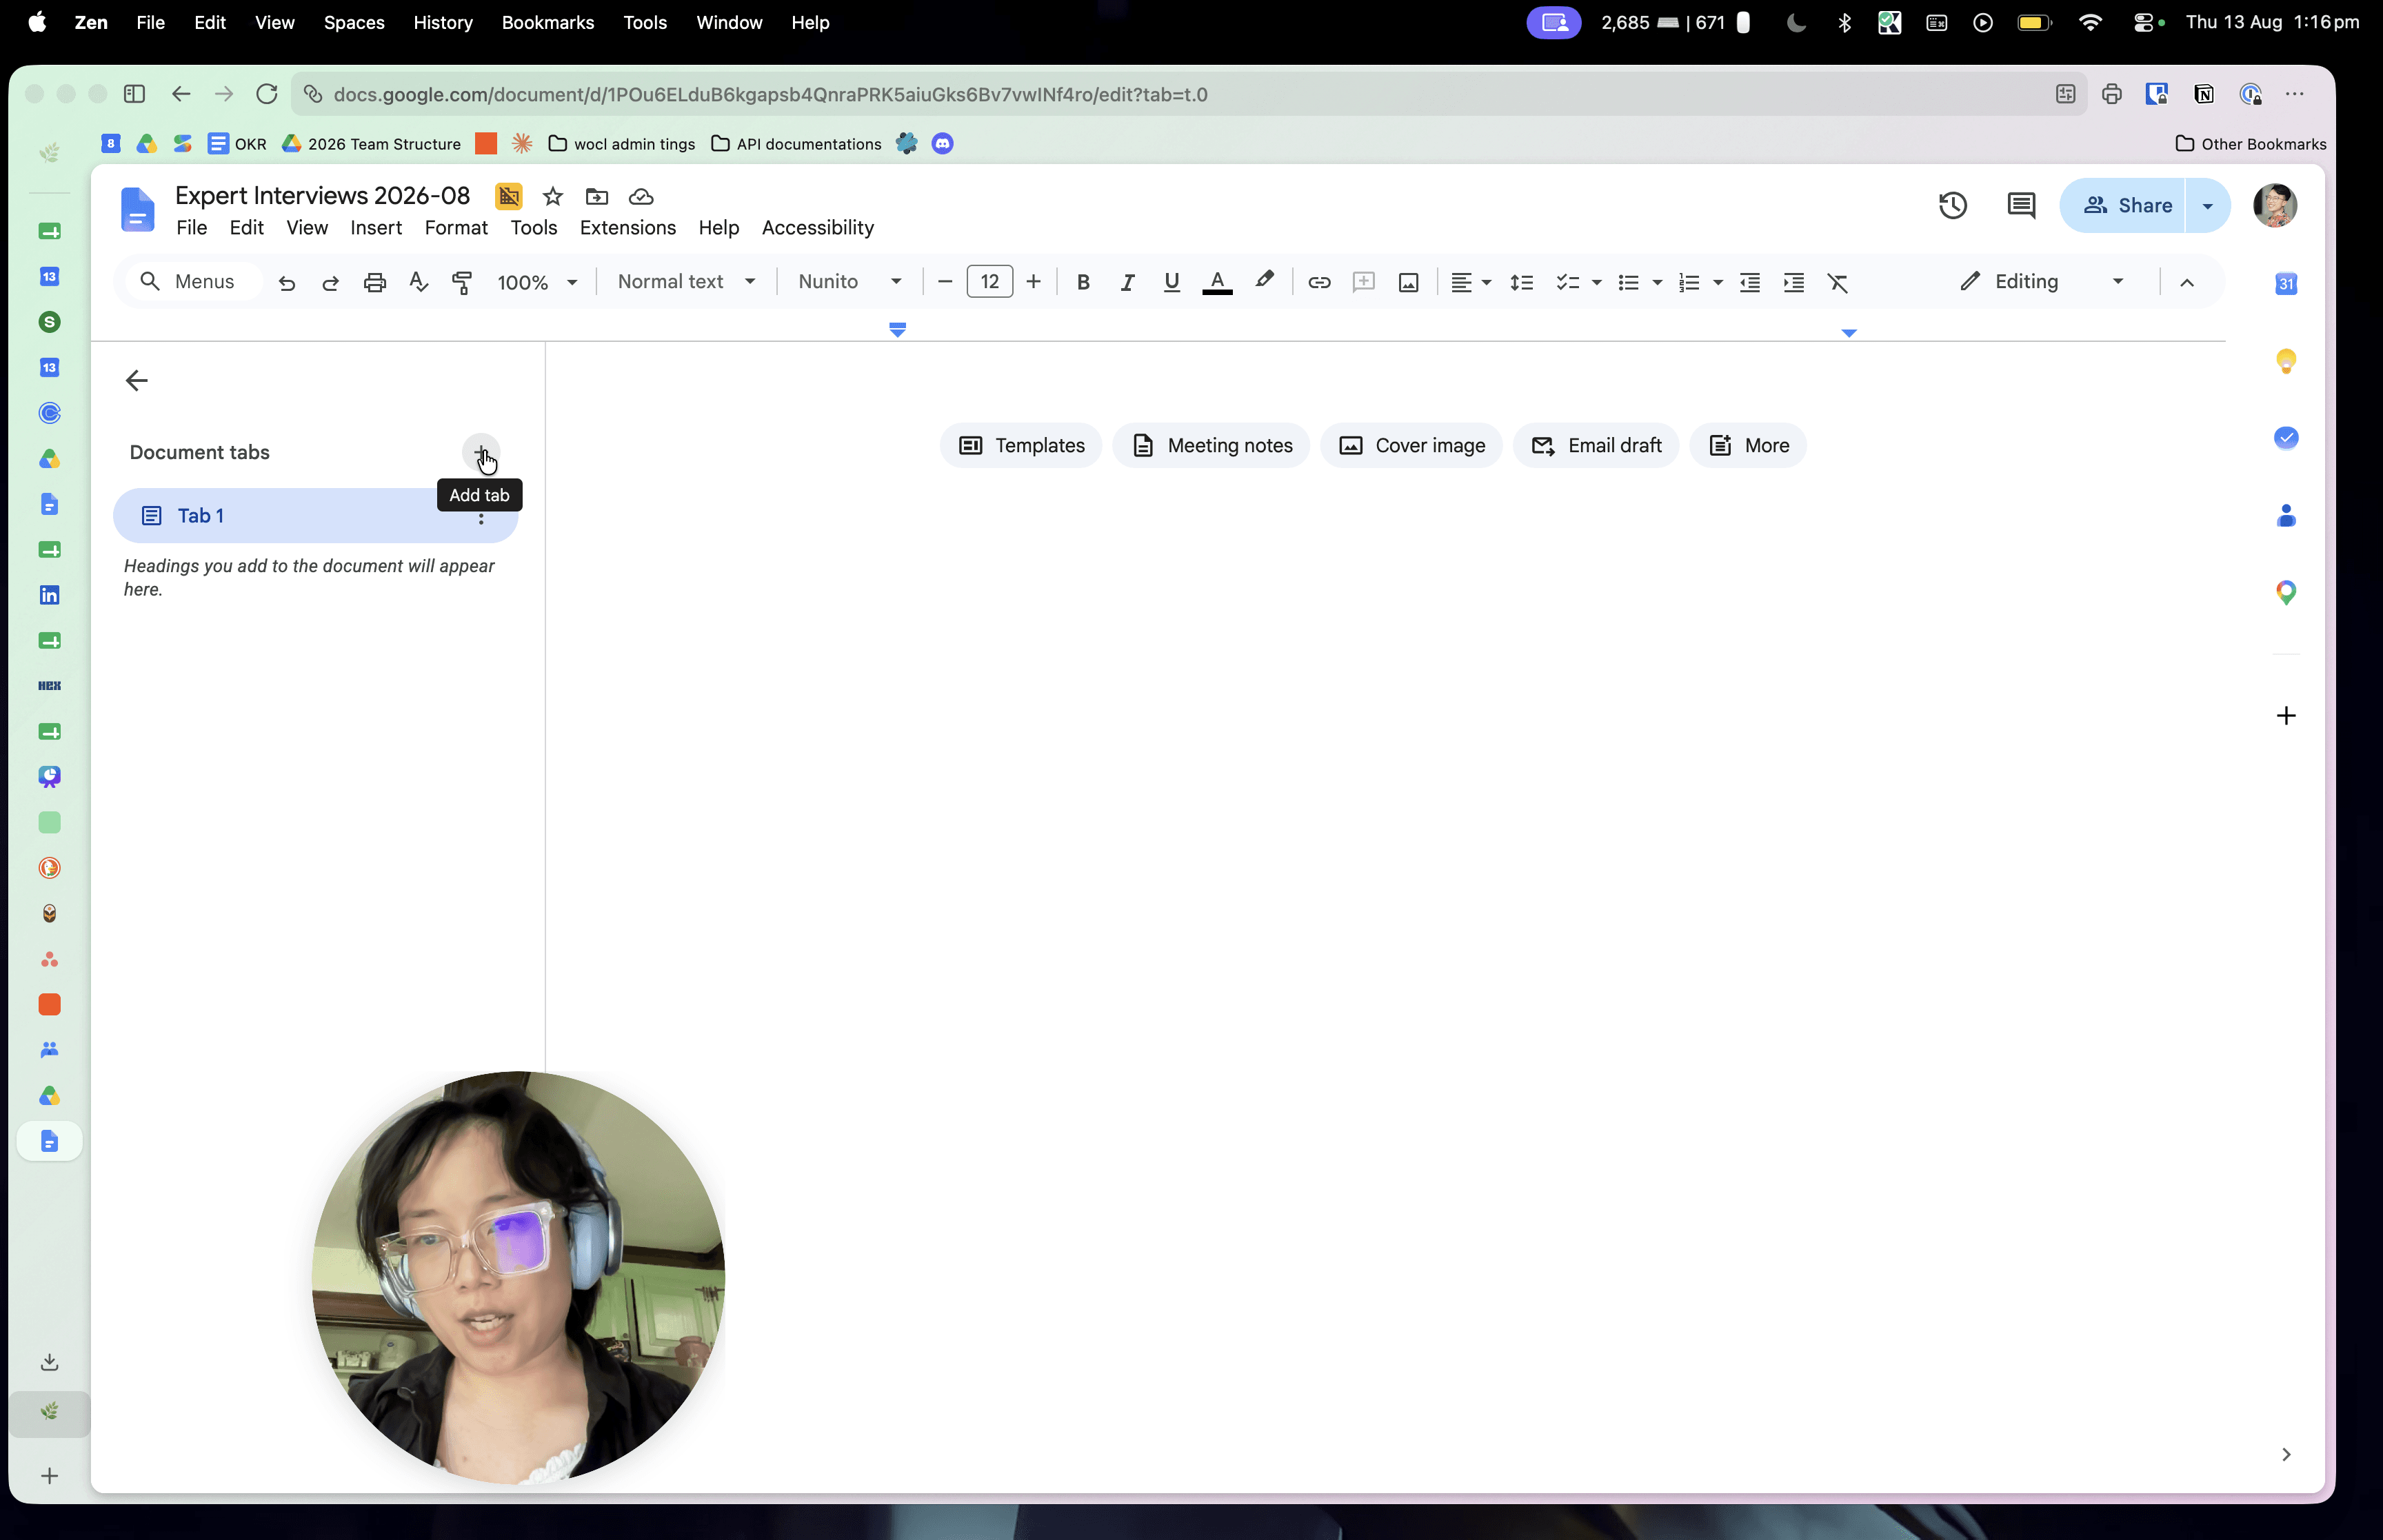
Task: Toggle underline formatting
Action: click(1172, 283)
